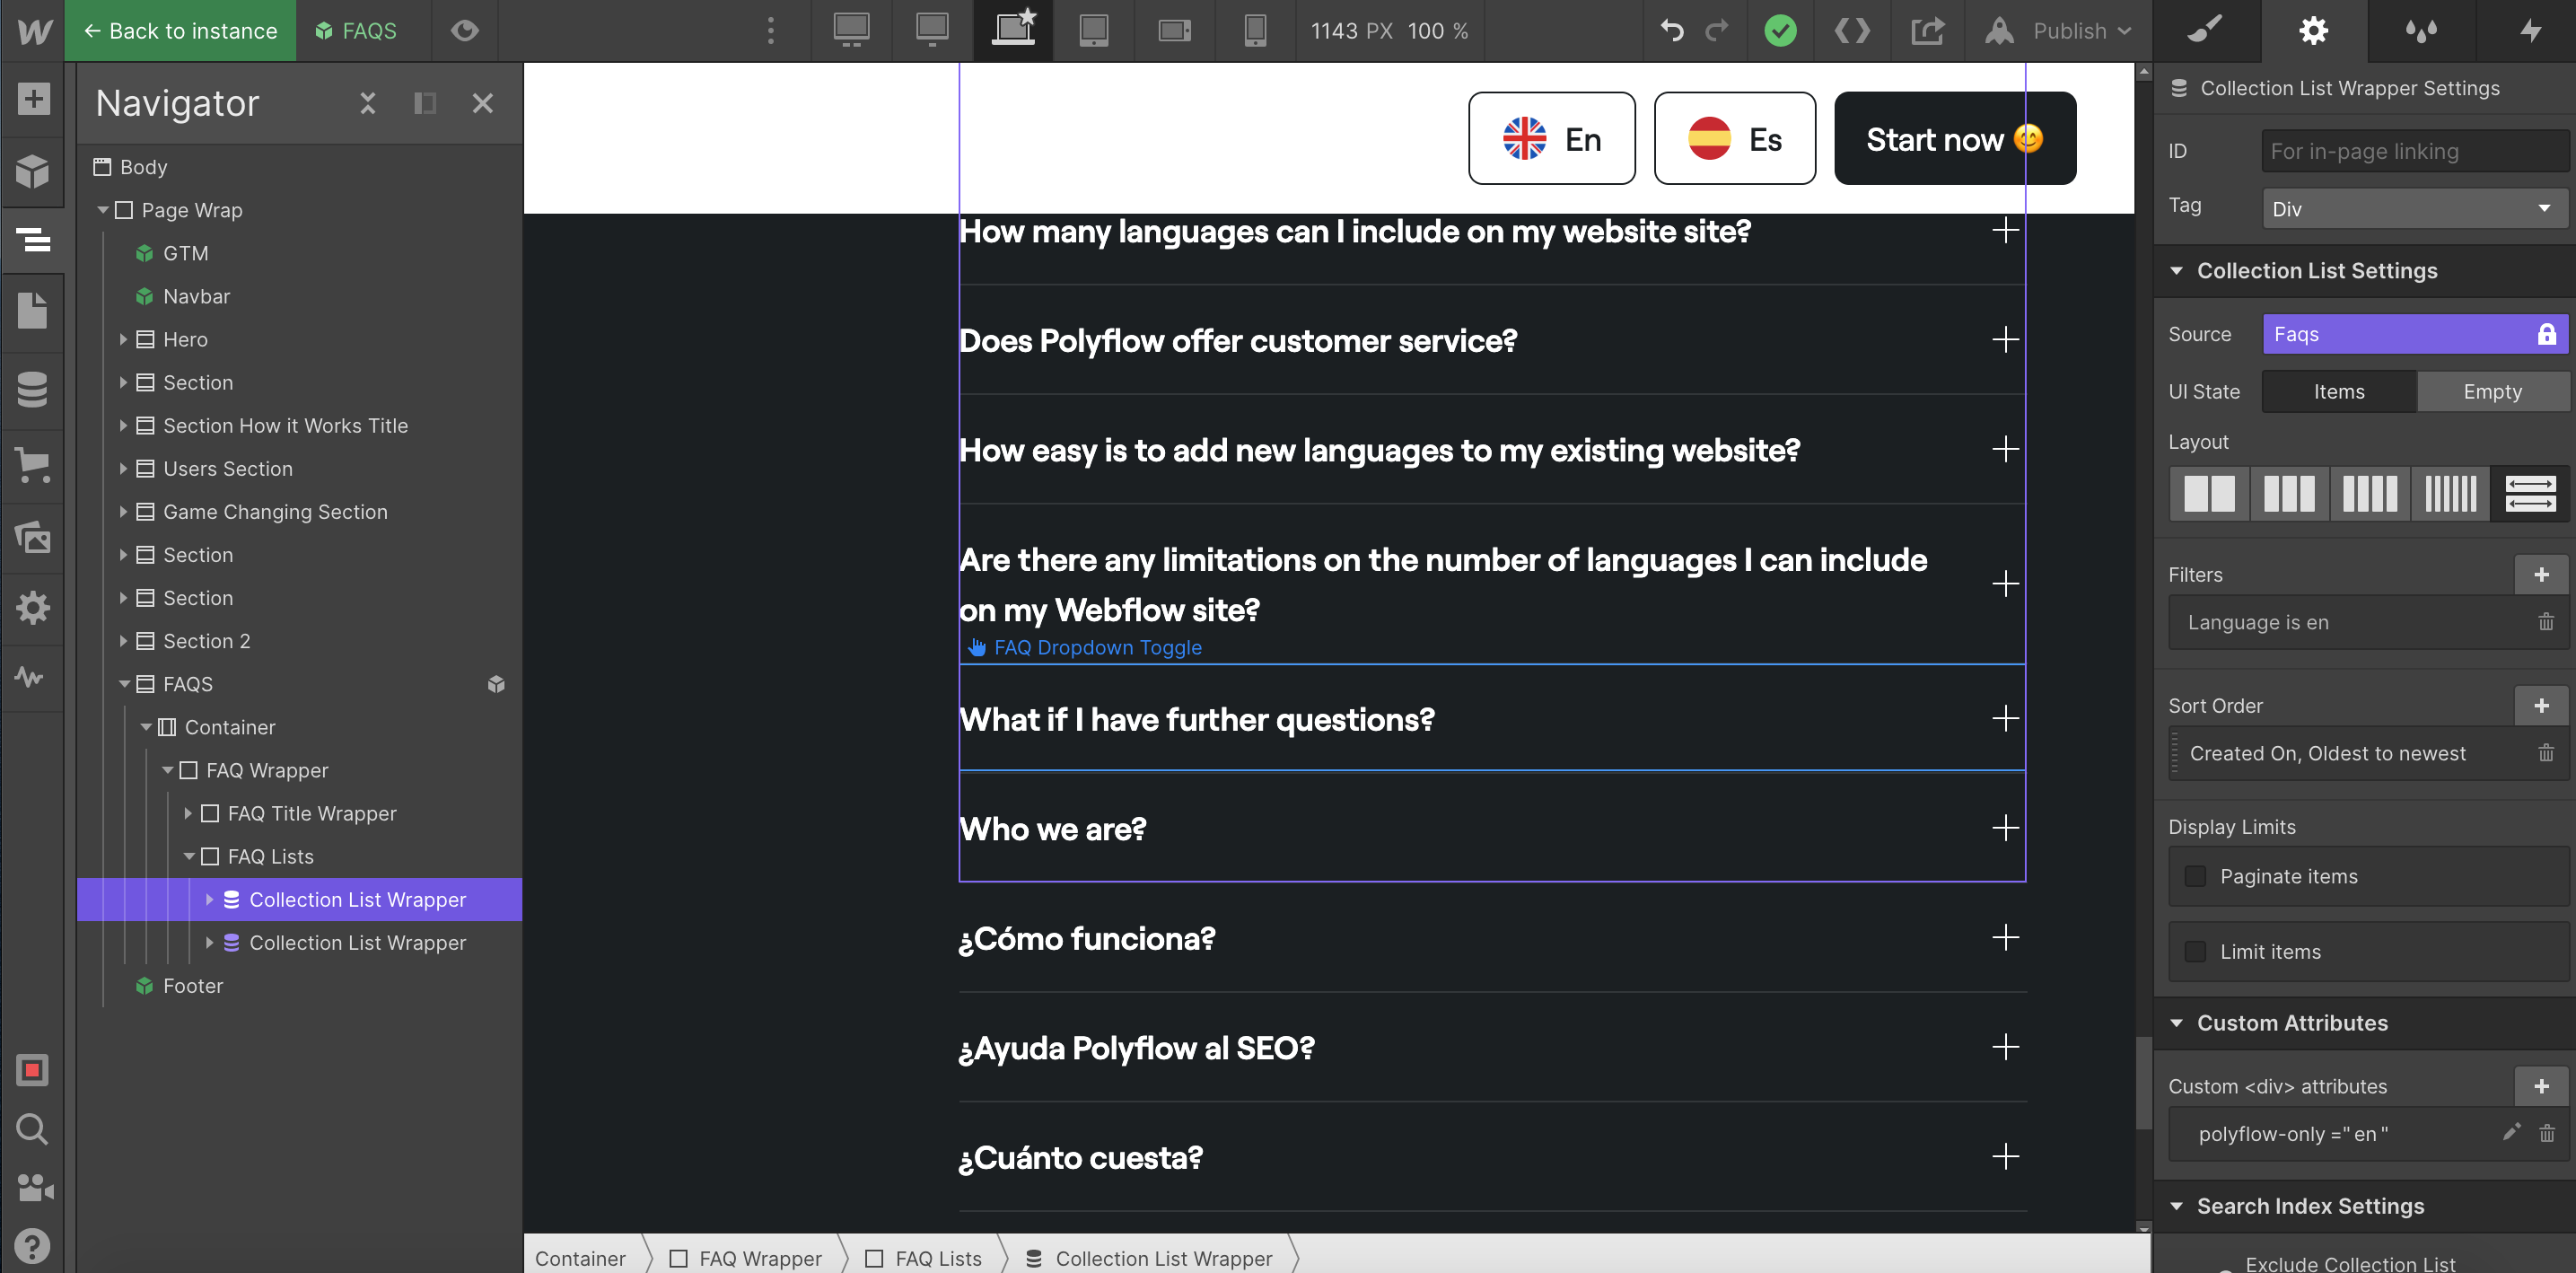
Task: Open the share project icon
Action: 1927,30
